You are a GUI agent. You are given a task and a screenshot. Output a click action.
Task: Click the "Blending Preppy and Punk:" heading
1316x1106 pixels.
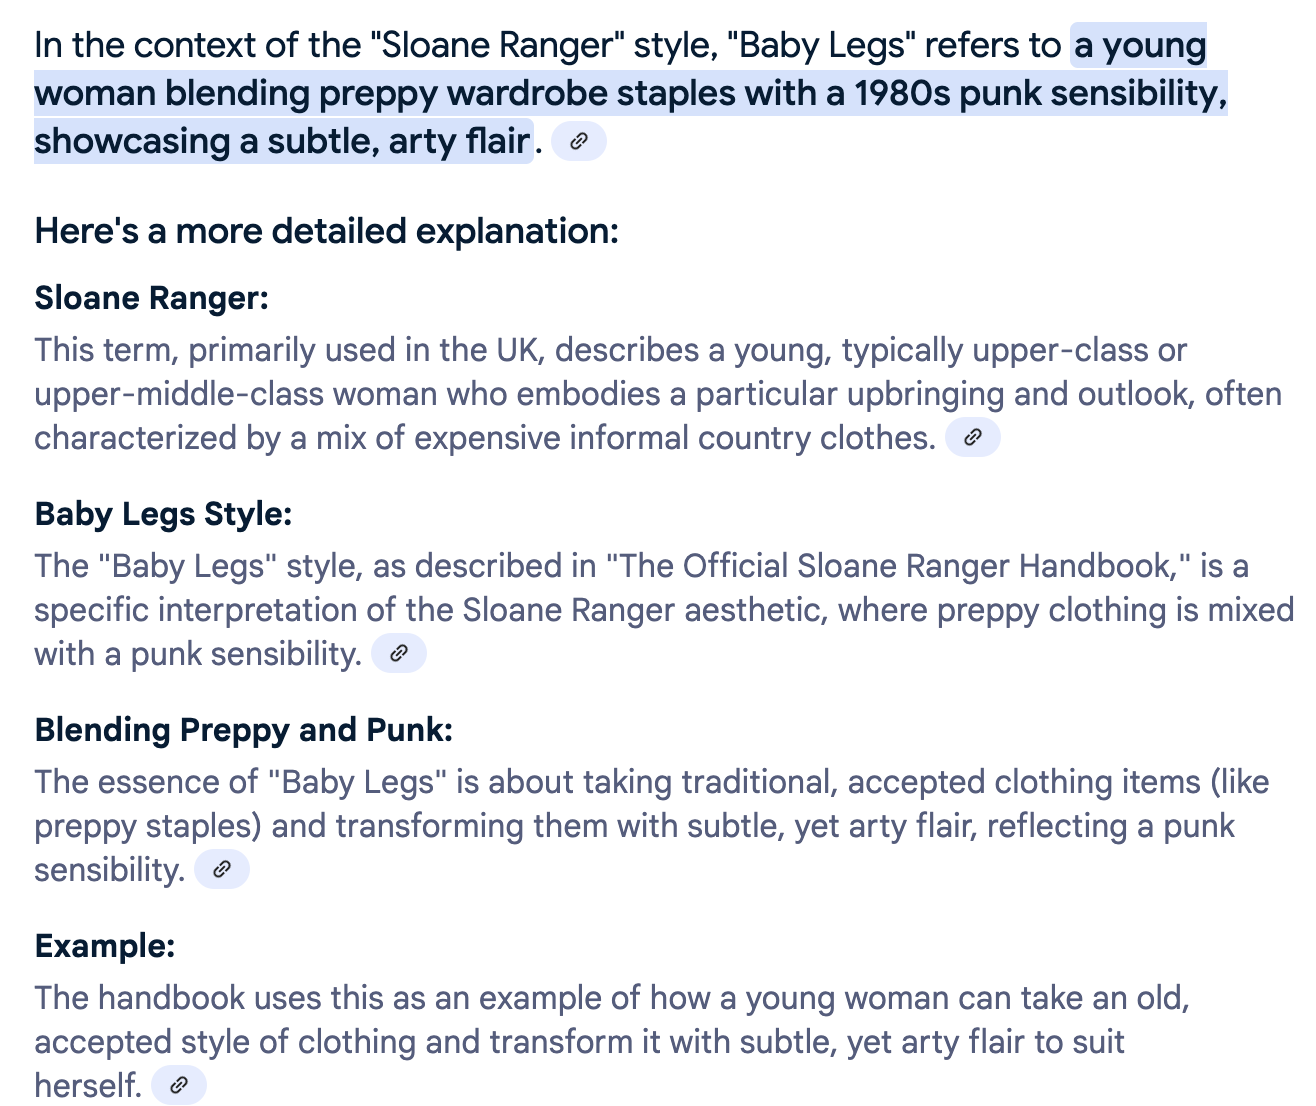[244, 730]
